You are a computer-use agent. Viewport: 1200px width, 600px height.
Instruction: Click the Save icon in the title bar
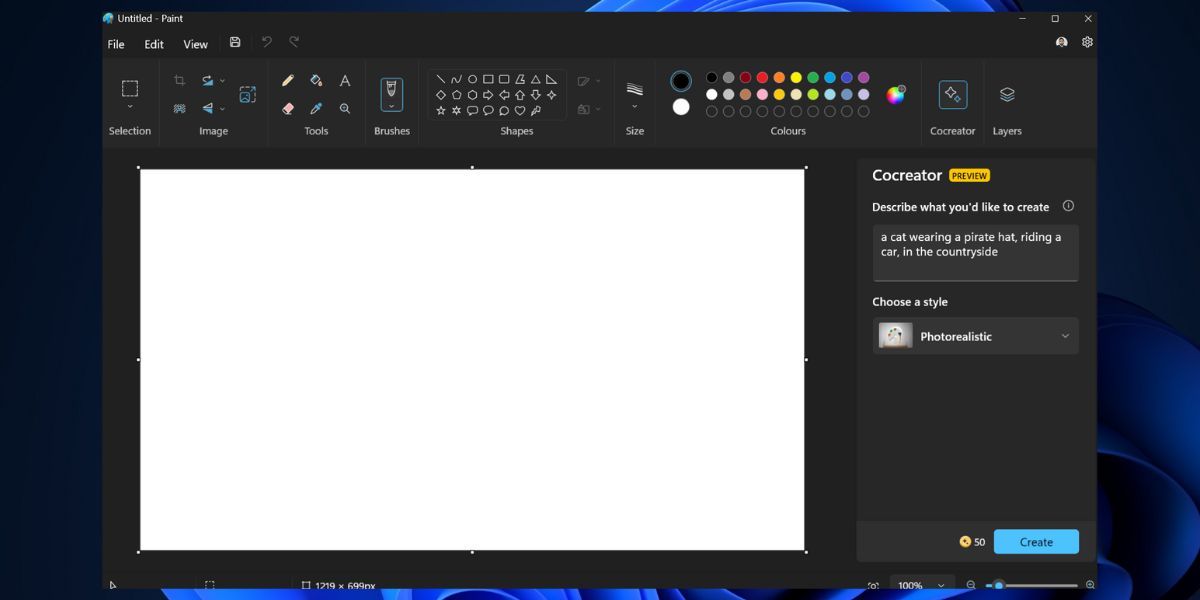[x=235, y=41]
